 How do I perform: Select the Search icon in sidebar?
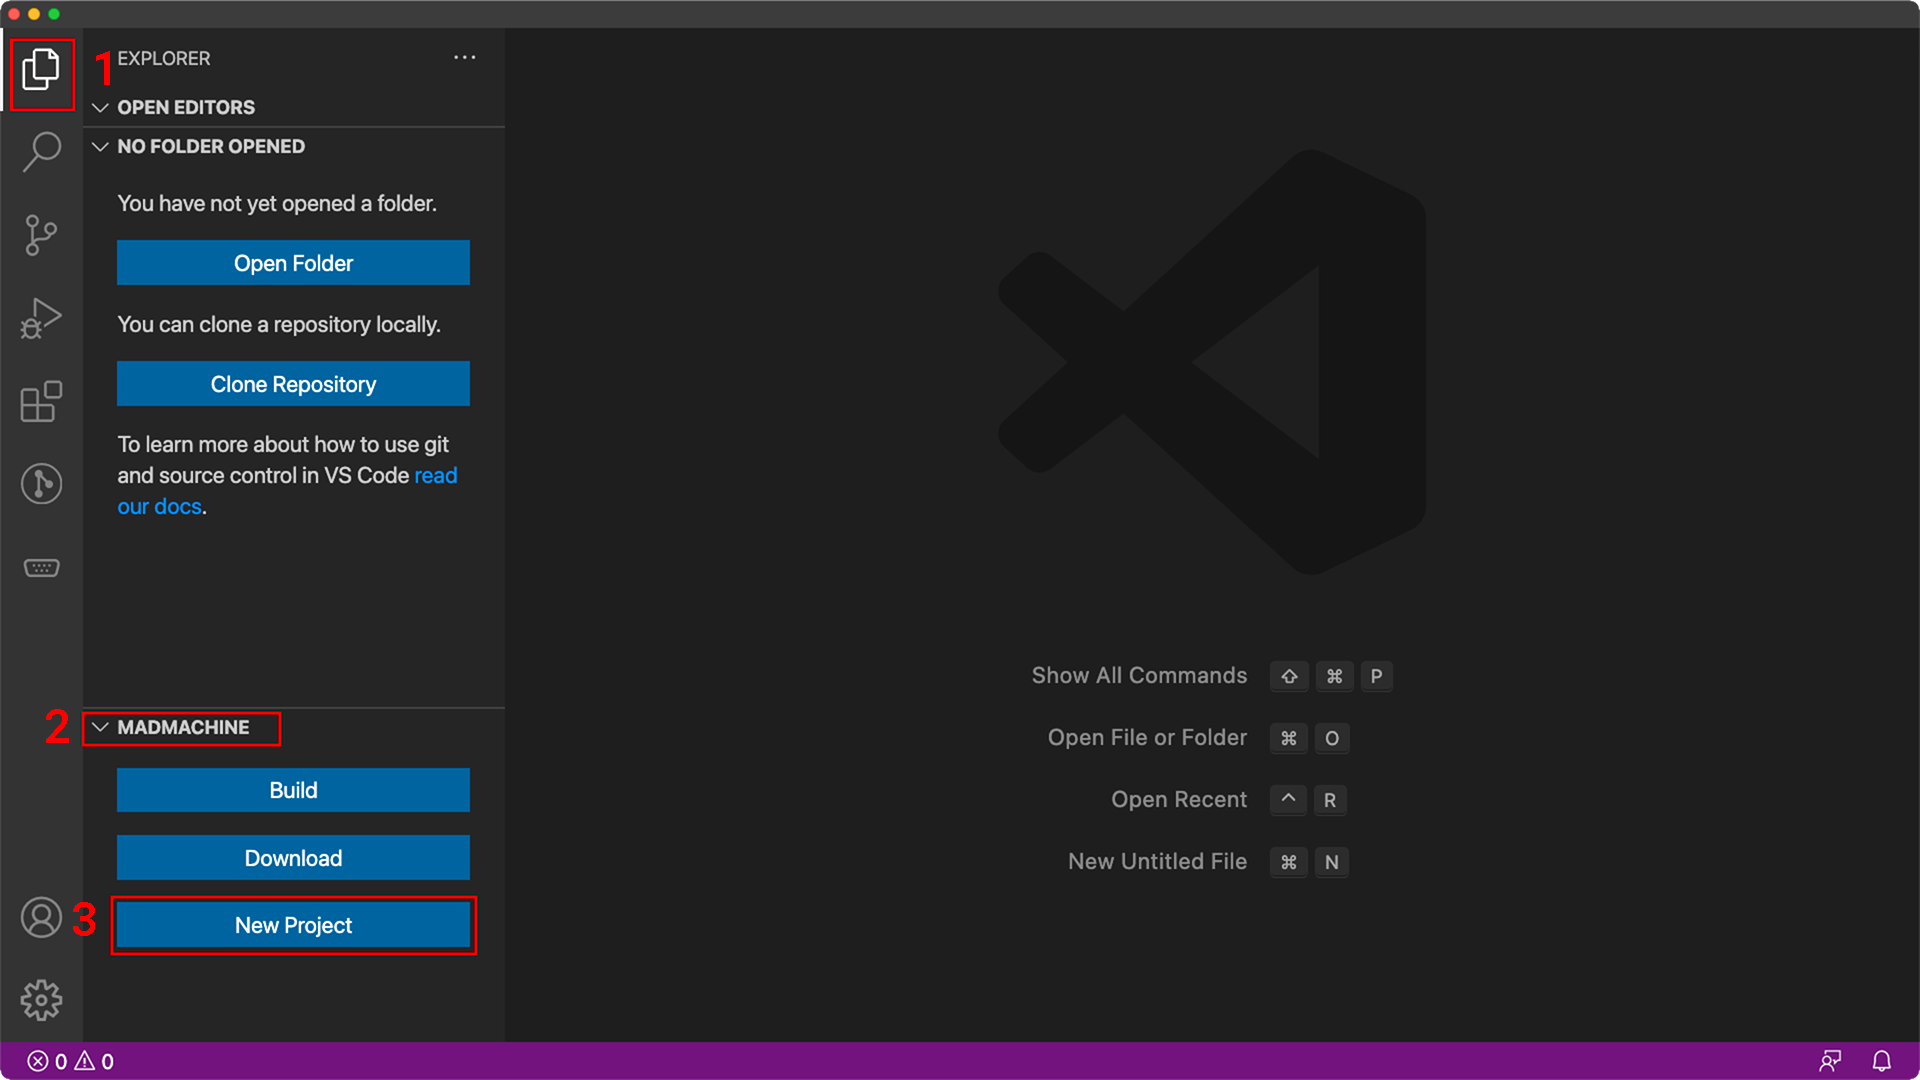click(x=41, y=152)
